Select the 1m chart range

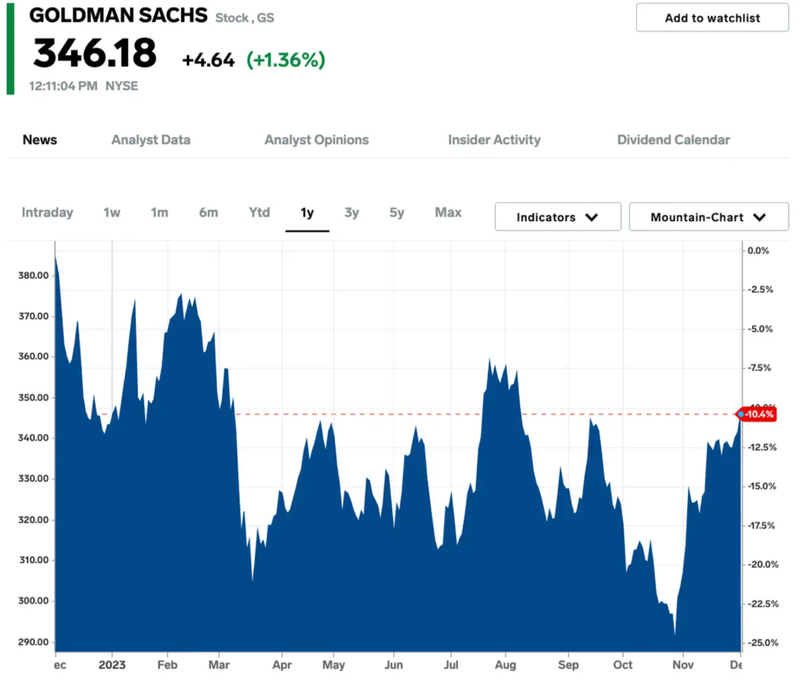click(159, 213)
